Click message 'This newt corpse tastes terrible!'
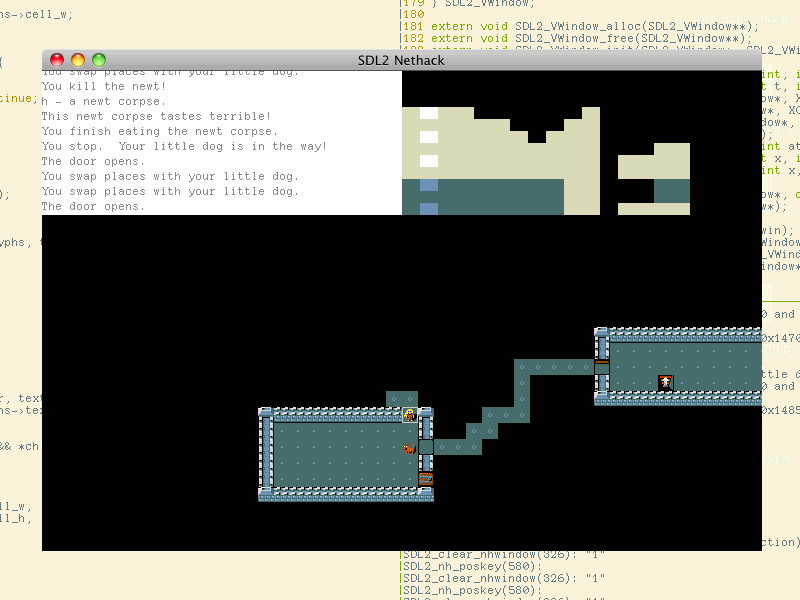The height and width of the screenshot is (600, 800). [156, 116]
